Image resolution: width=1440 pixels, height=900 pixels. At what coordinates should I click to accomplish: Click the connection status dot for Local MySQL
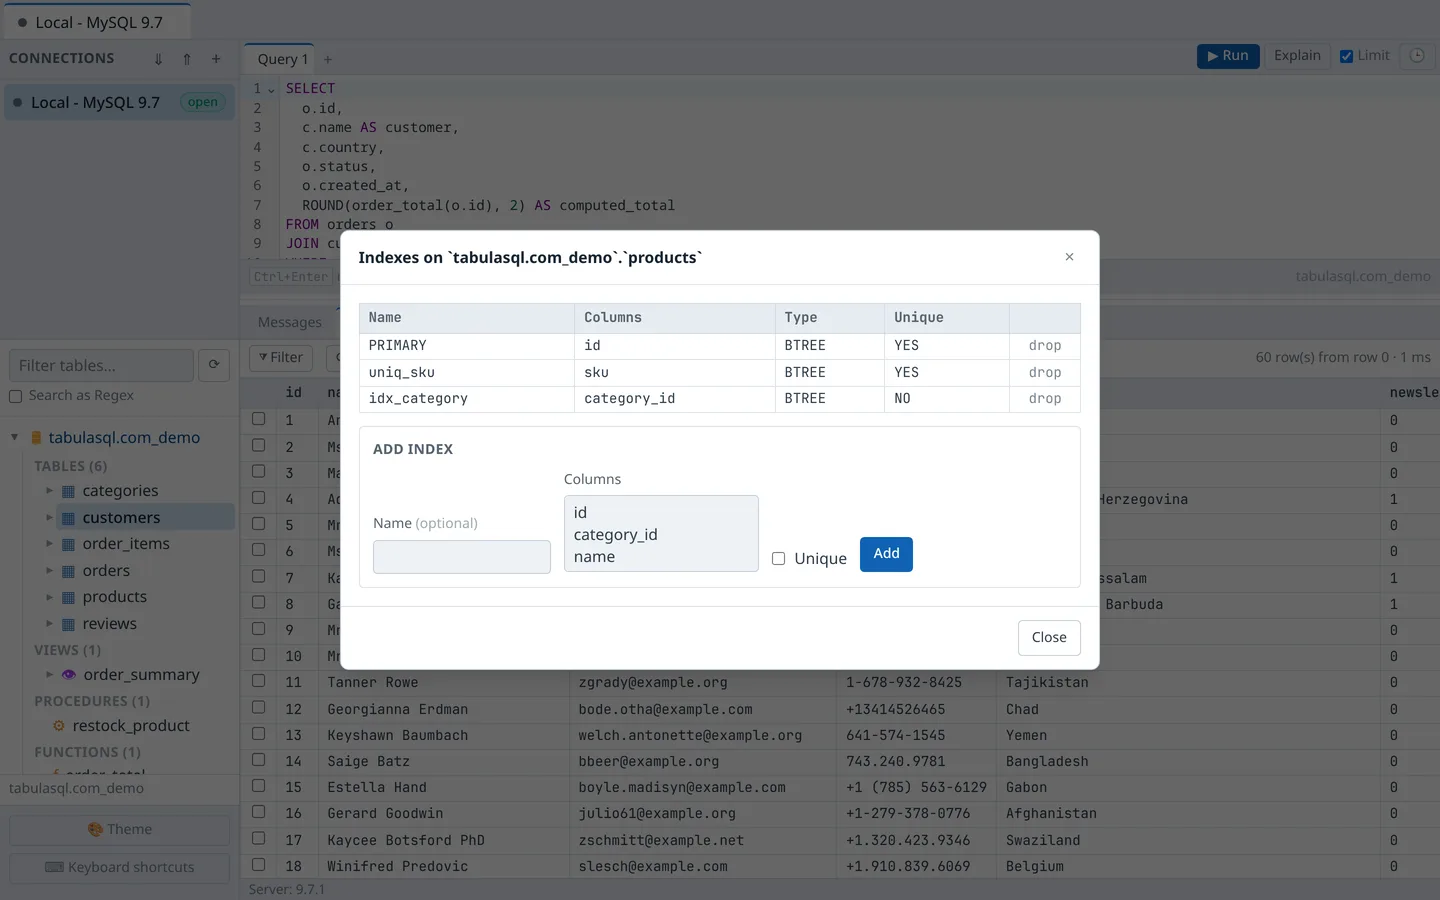tap(17, 102)
